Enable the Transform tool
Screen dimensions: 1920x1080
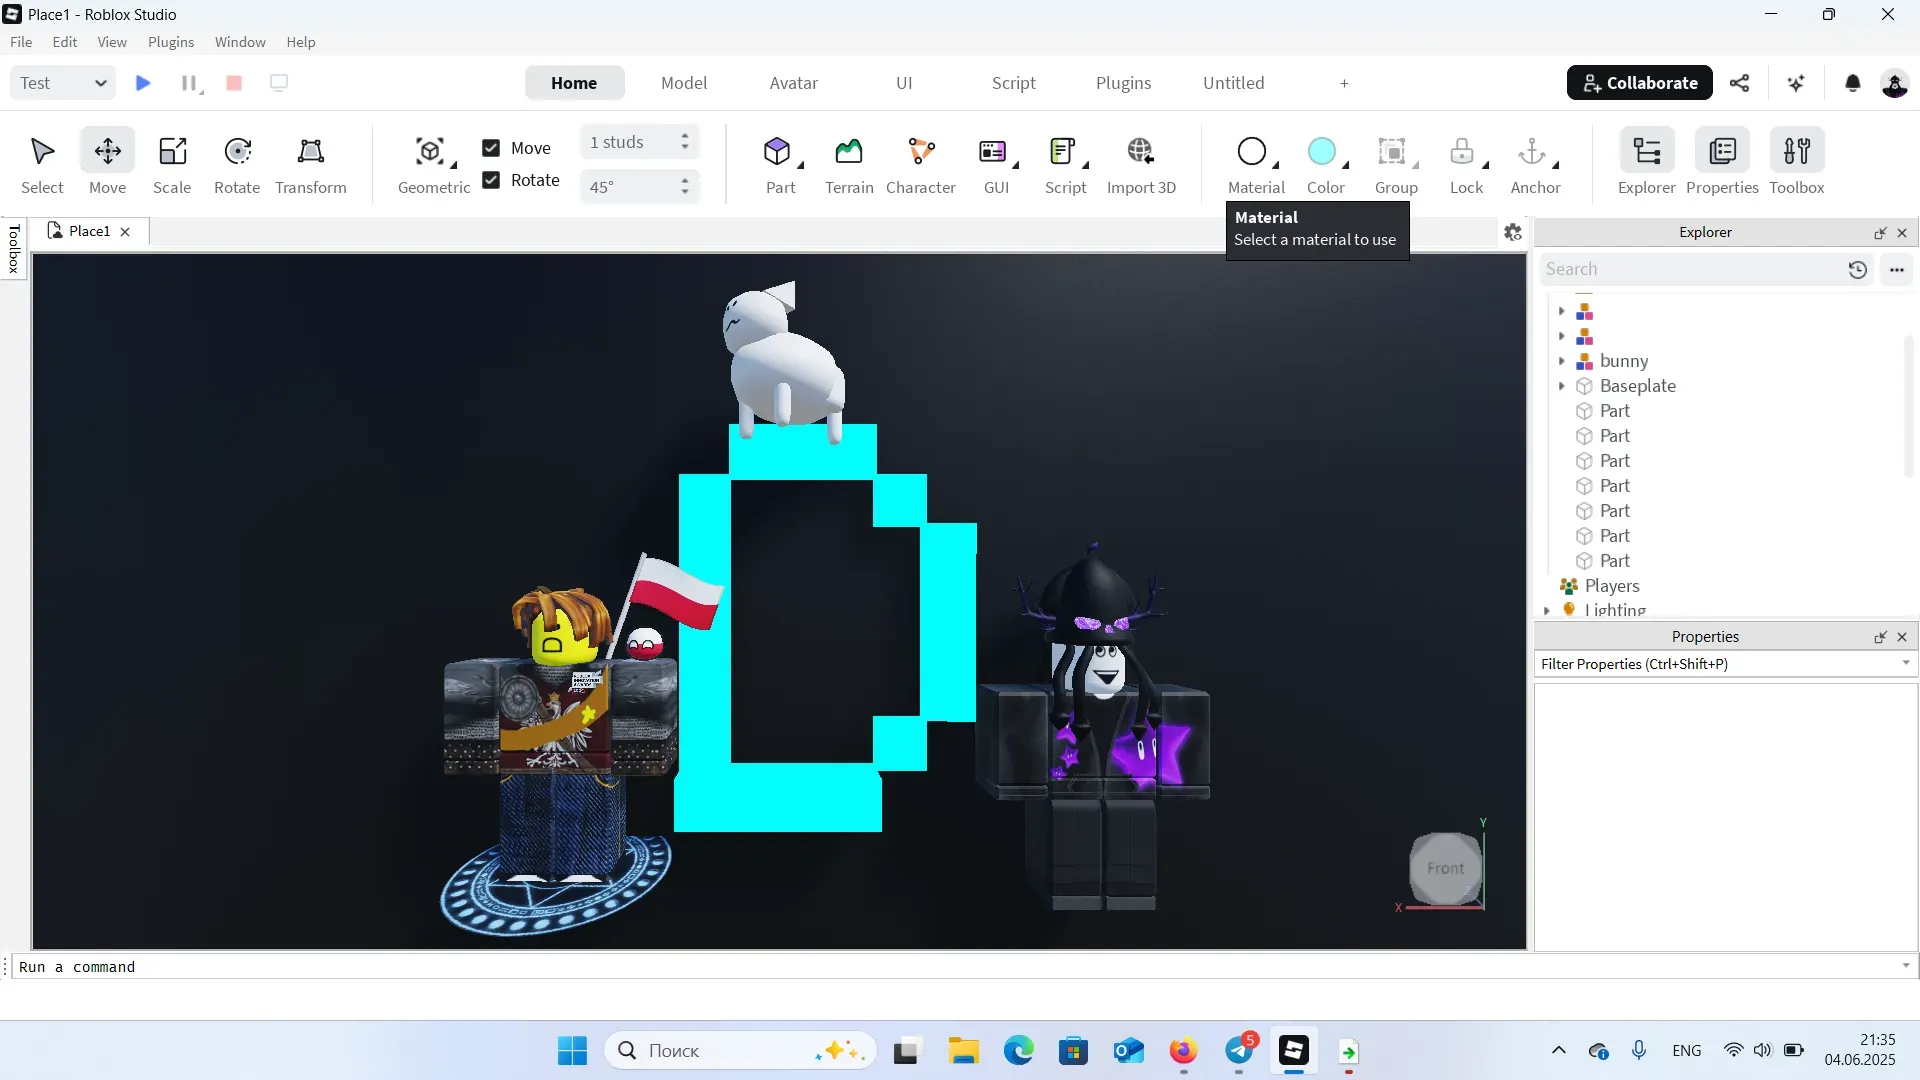[311, 165]
